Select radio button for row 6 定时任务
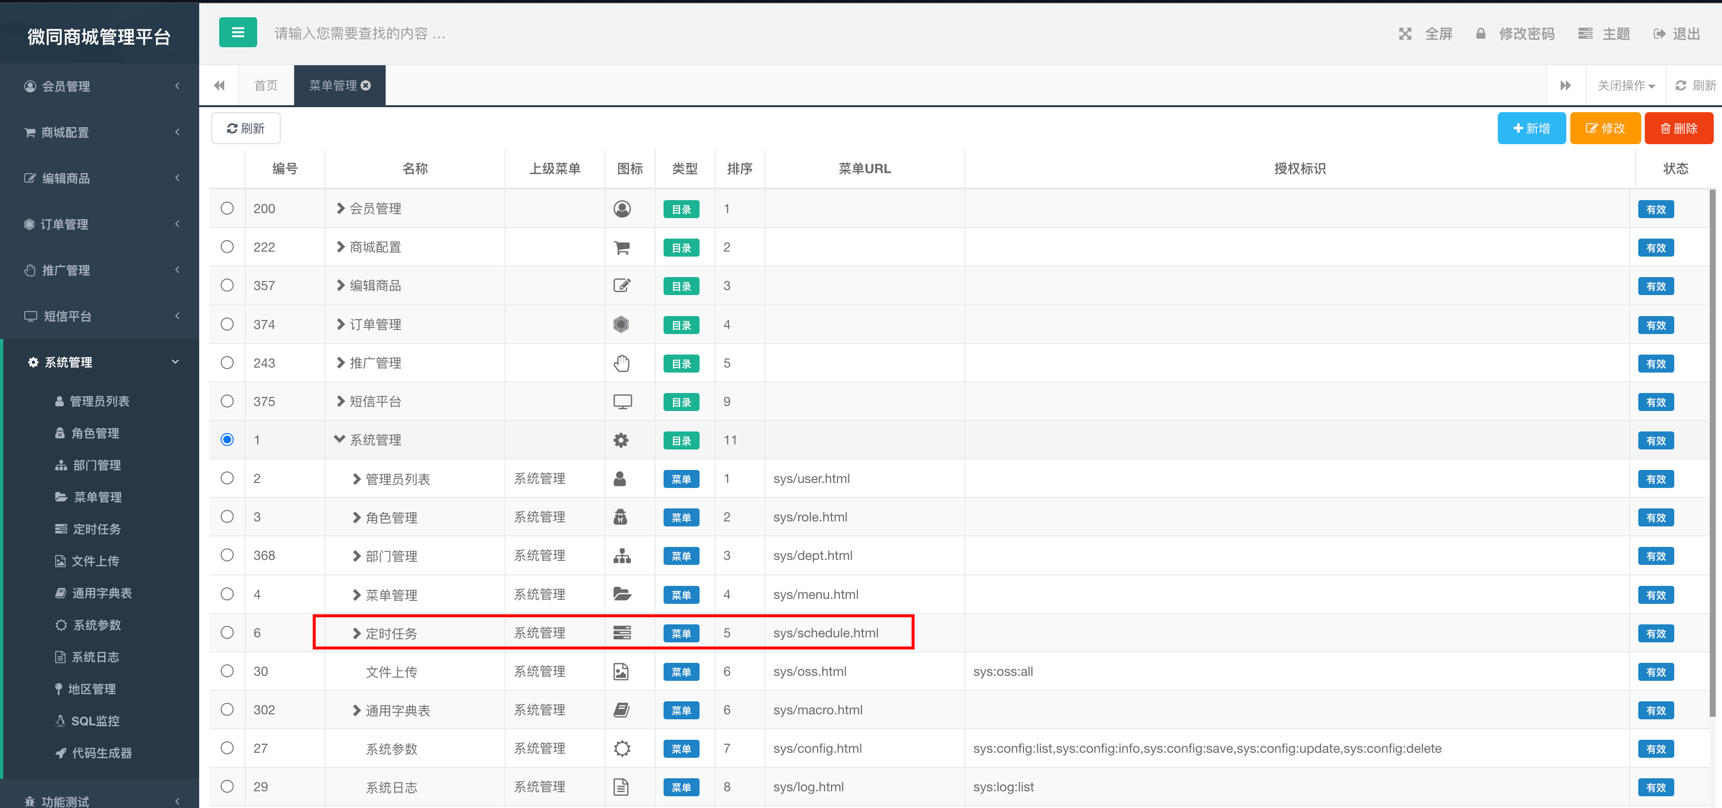 227,633
